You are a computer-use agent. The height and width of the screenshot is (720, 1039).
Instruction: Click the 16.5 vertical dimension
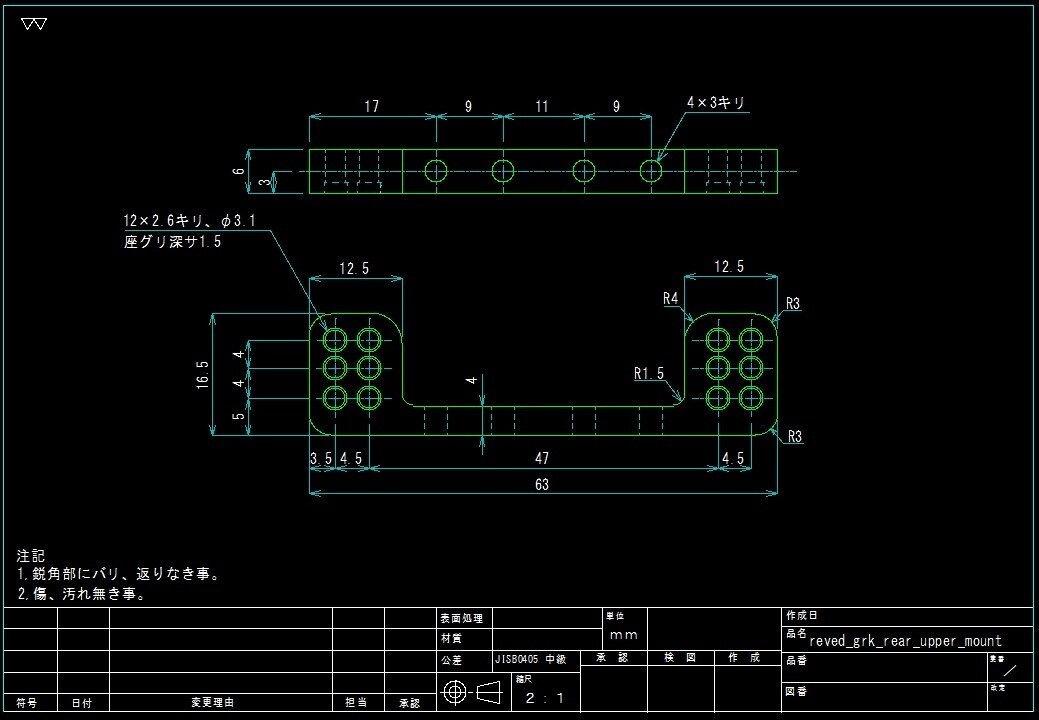click(x=203, y=374)
